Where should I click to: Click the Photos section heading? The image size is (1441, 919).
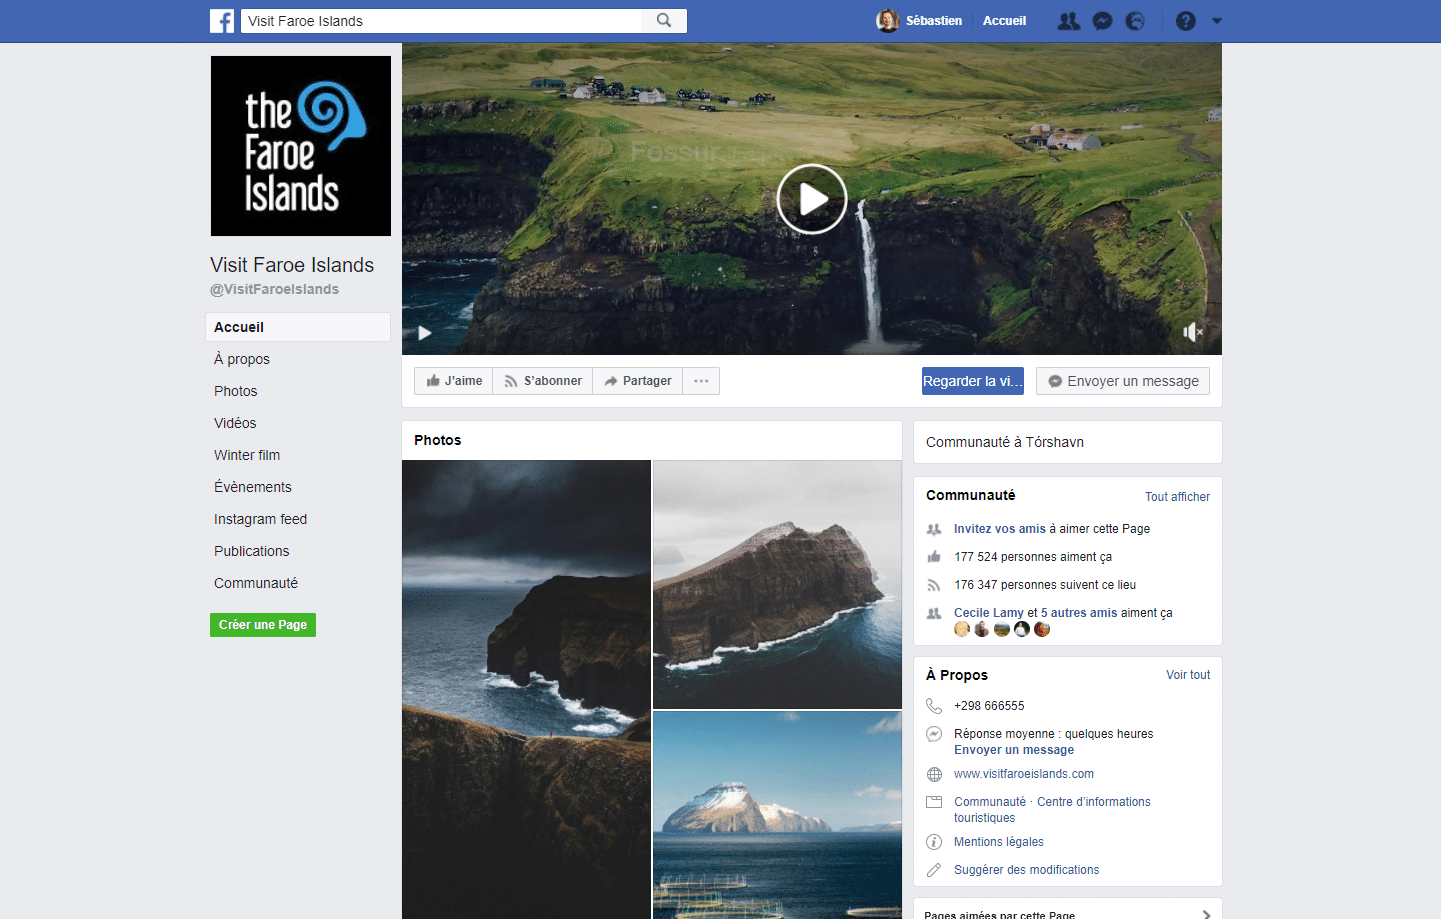(x=438, y=440)
